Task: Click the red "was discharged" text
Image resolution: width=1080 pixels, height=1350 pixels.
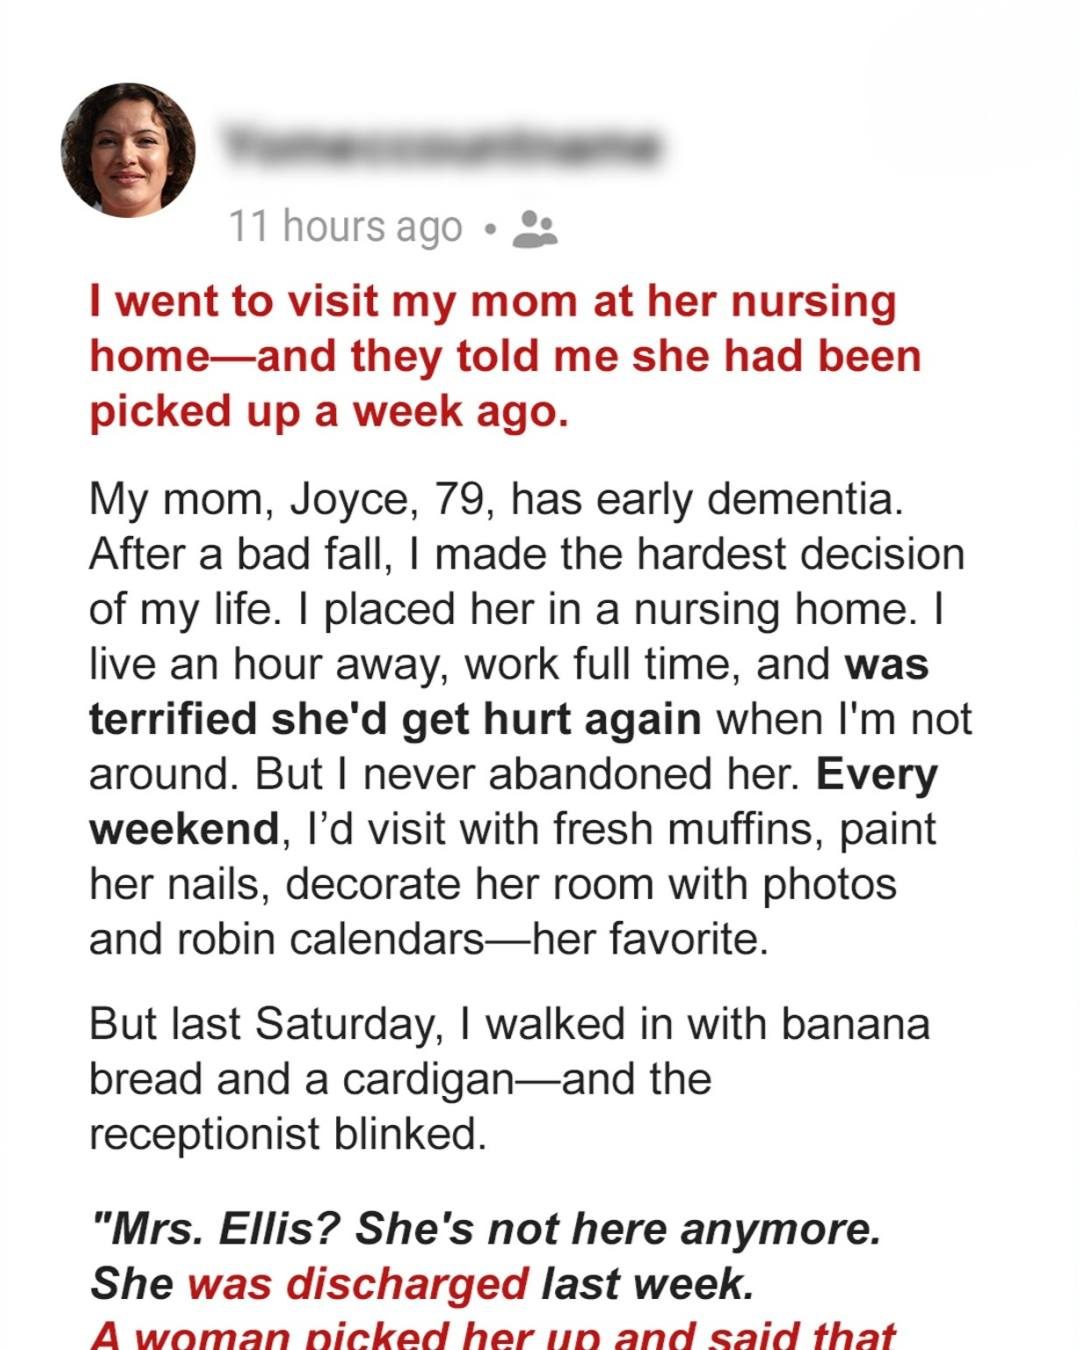Action: [358, 1284]
